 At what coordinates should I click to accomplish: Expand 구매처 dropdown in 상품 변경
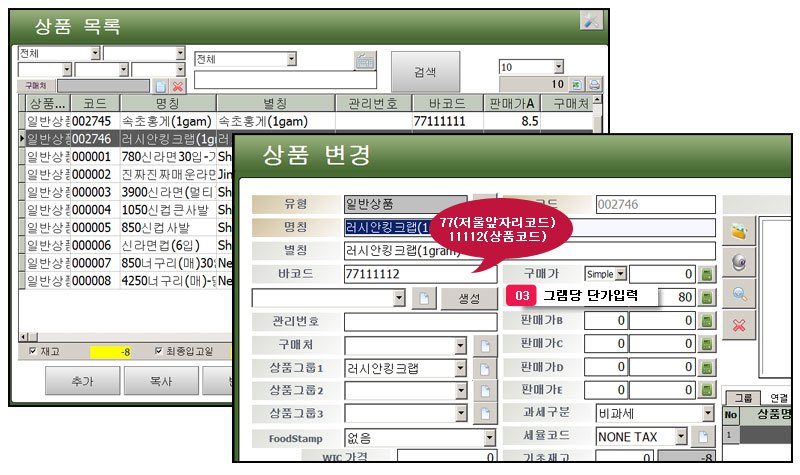(x=460, y=346)
